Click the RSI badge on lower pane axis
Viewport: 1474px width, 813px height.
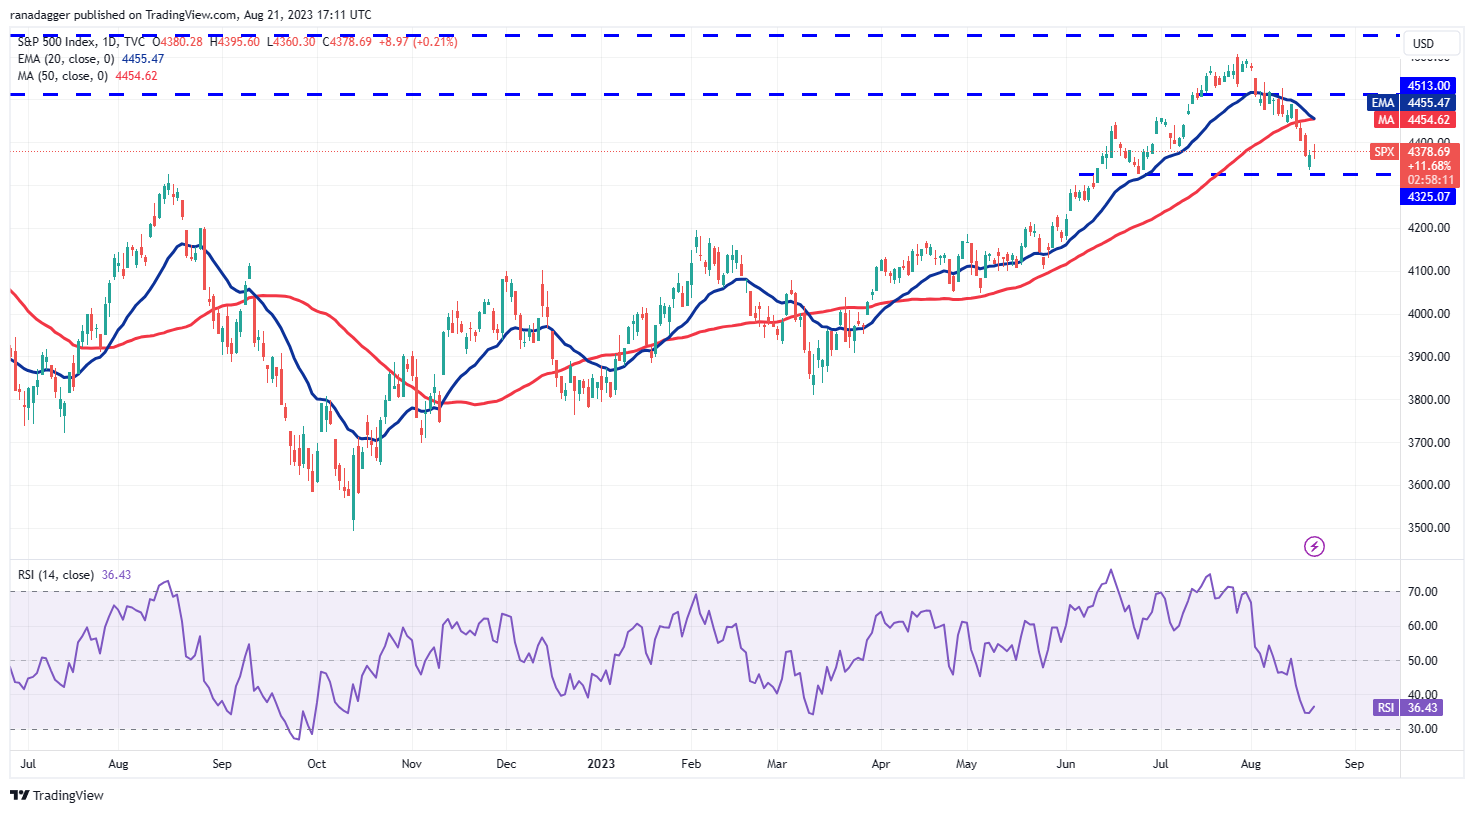[1387, 707]
